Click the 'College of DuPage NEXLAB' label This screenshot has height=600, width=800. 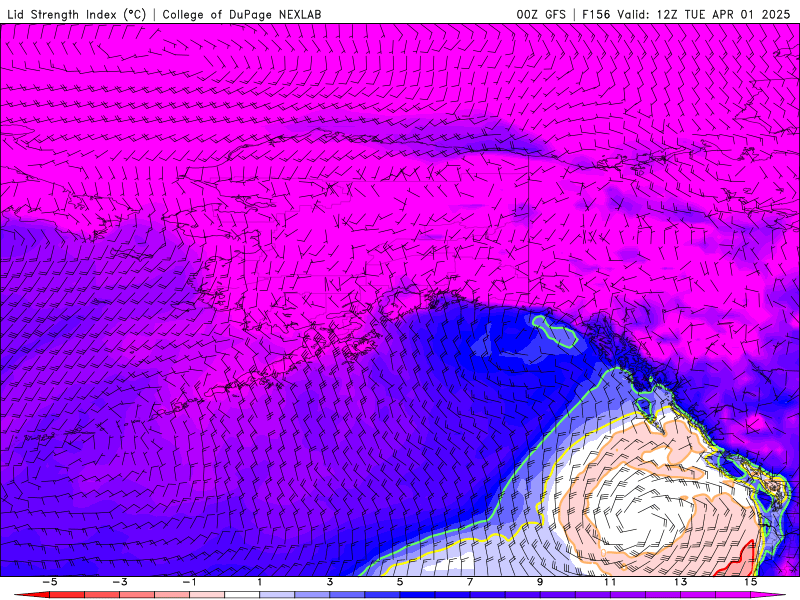pyautogui.click(x=242, y=14)
